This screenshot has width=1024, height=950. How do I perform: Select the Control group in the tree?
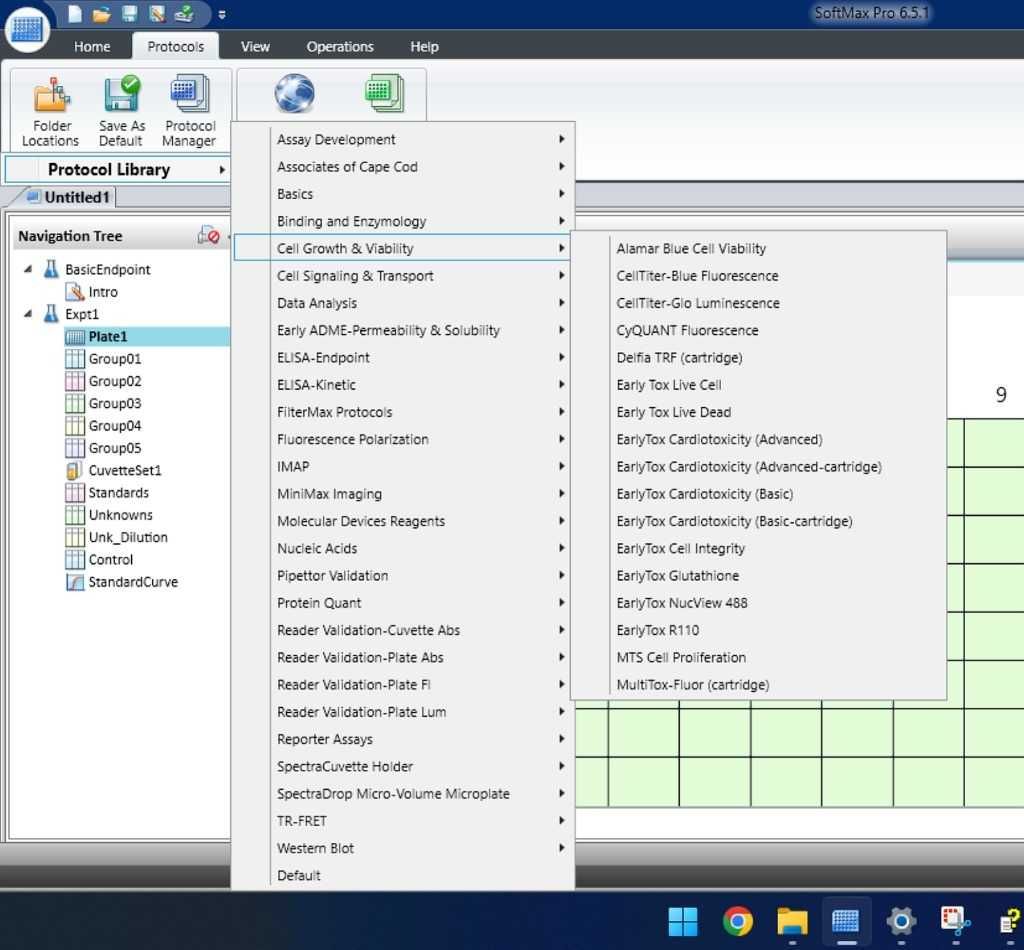point(111,560)
